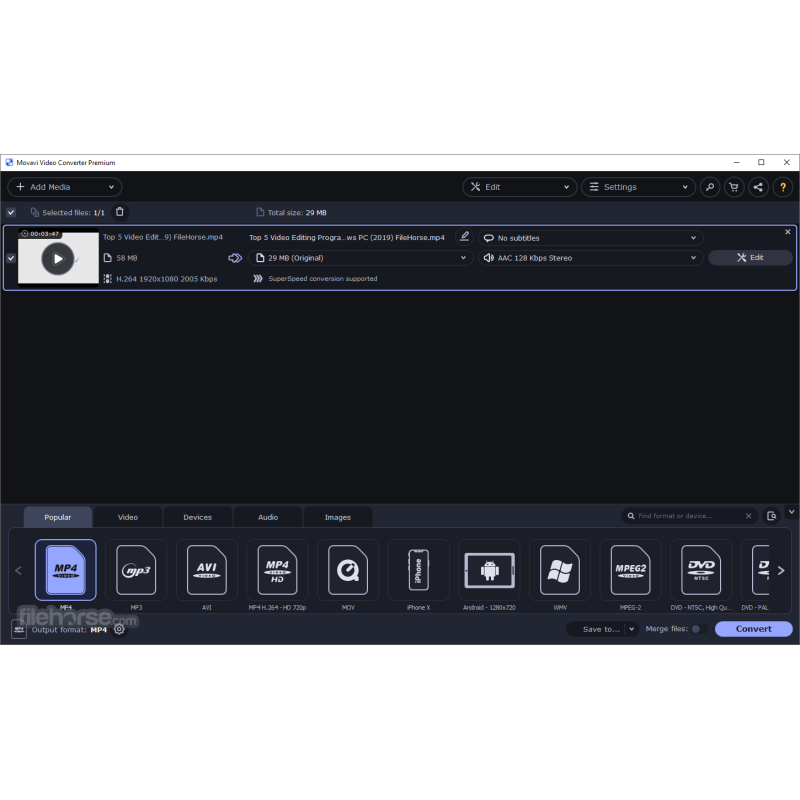Click the Add Media button
The height and width of the screenshot is (800, 800).
(65, 187)
